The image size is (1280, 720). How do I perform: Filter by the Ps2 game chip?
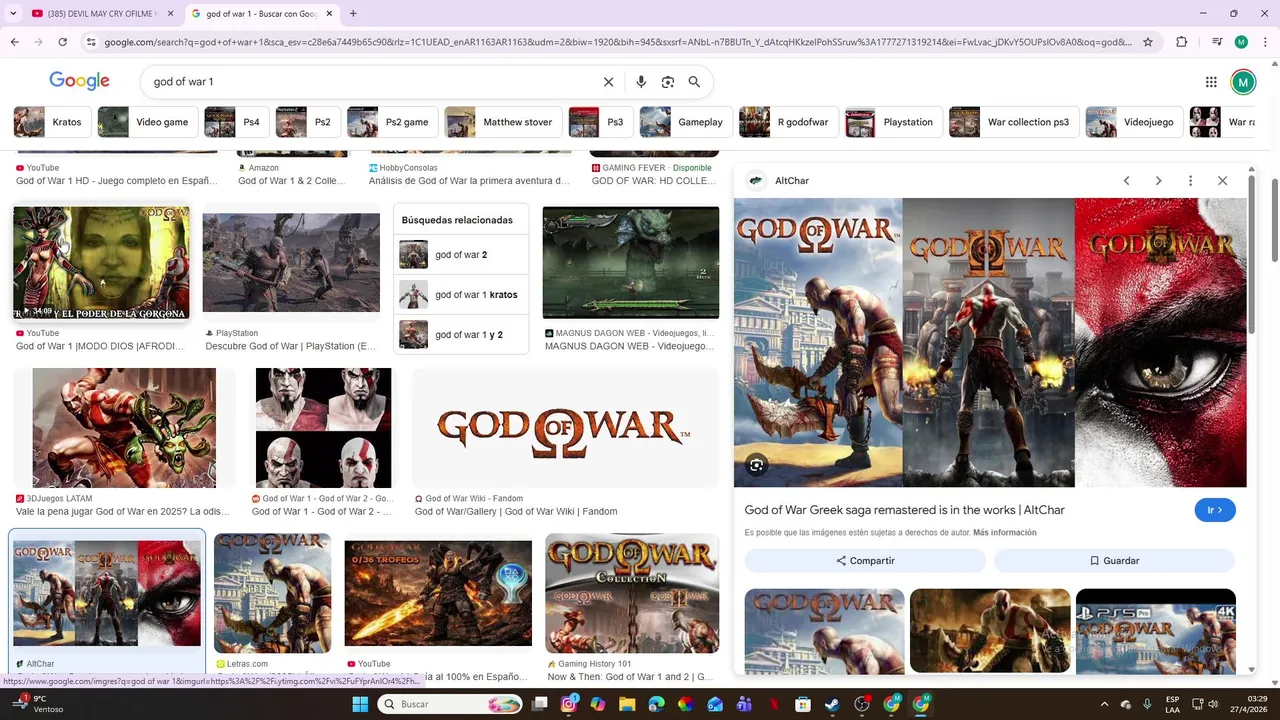391,122
